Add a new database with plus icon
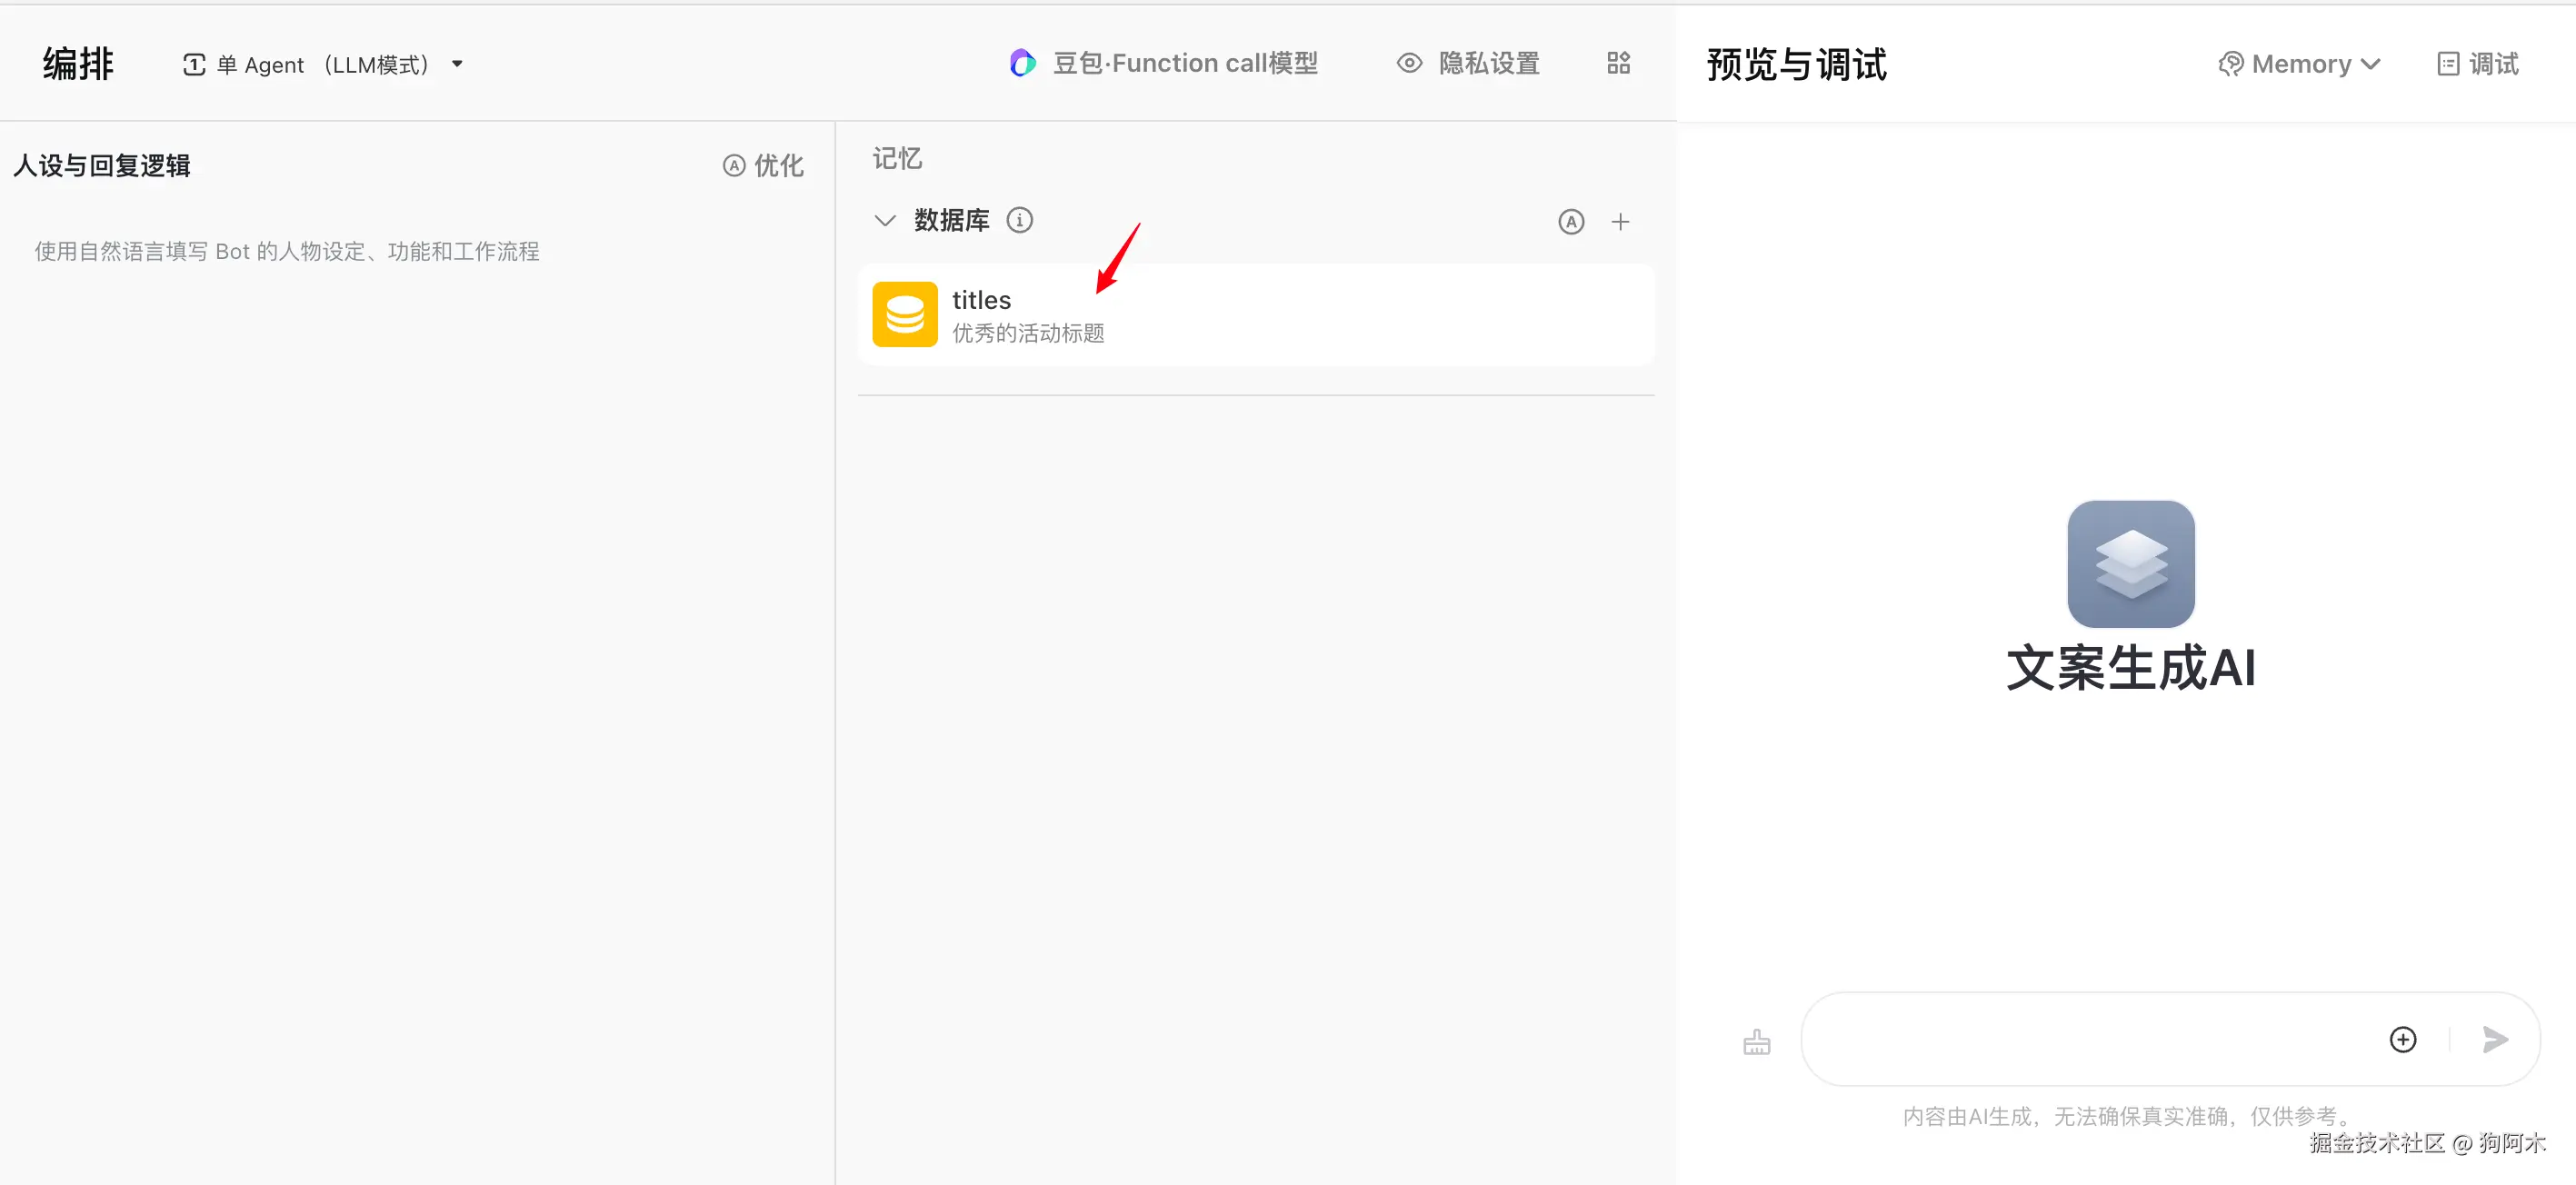 point(1620,222)
